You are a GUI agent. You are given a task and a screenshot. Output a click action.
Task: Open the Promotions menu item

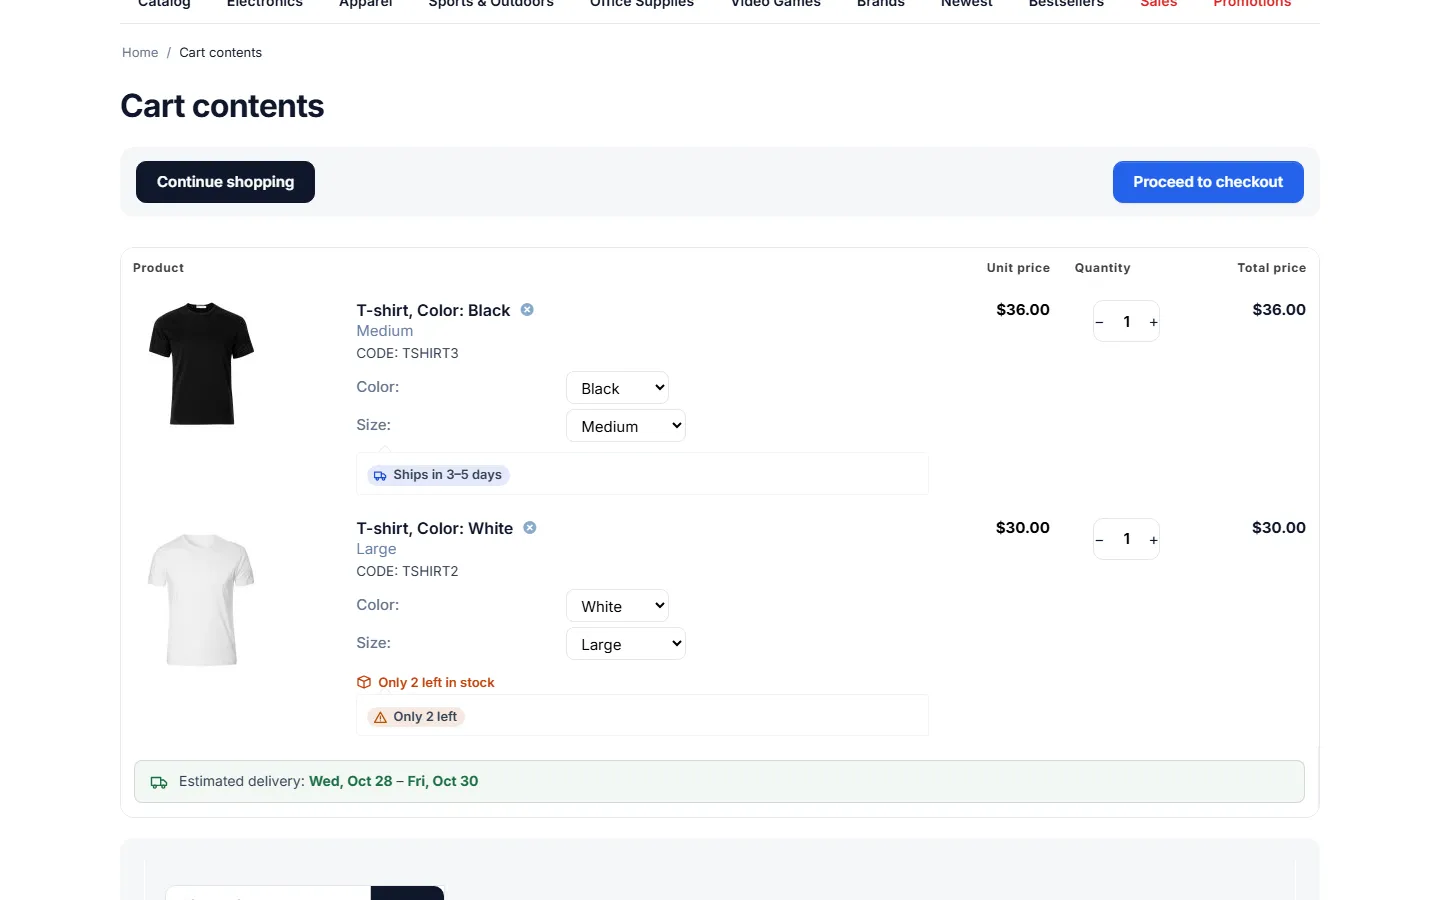click(x=1252, y=3)
